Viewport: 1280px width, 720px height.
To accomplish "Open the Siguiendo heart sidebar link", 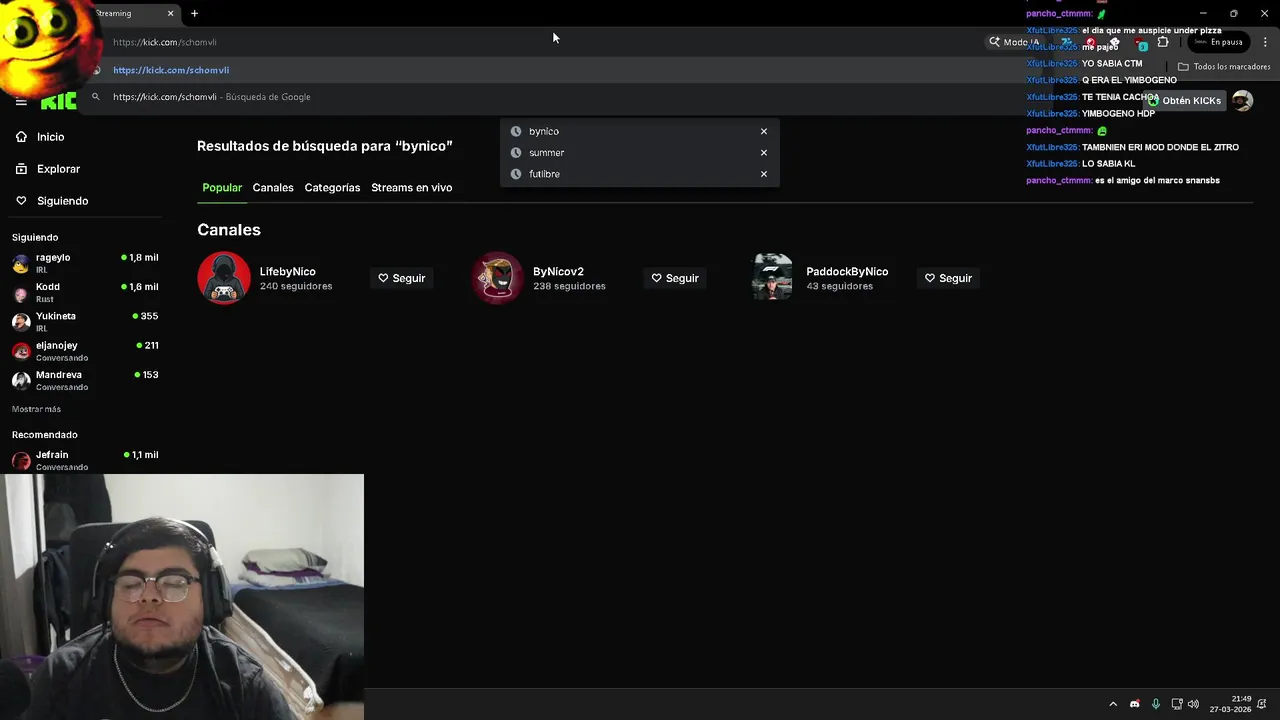I will [62, 201].
